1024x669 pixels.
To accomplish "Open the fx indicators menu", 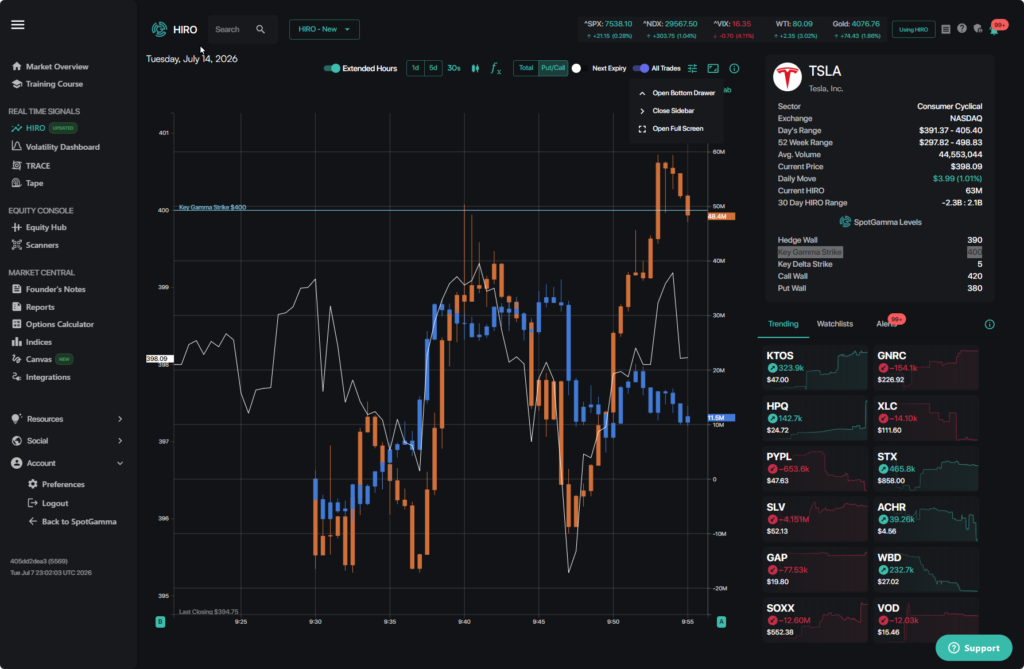I will pos(496,69).
